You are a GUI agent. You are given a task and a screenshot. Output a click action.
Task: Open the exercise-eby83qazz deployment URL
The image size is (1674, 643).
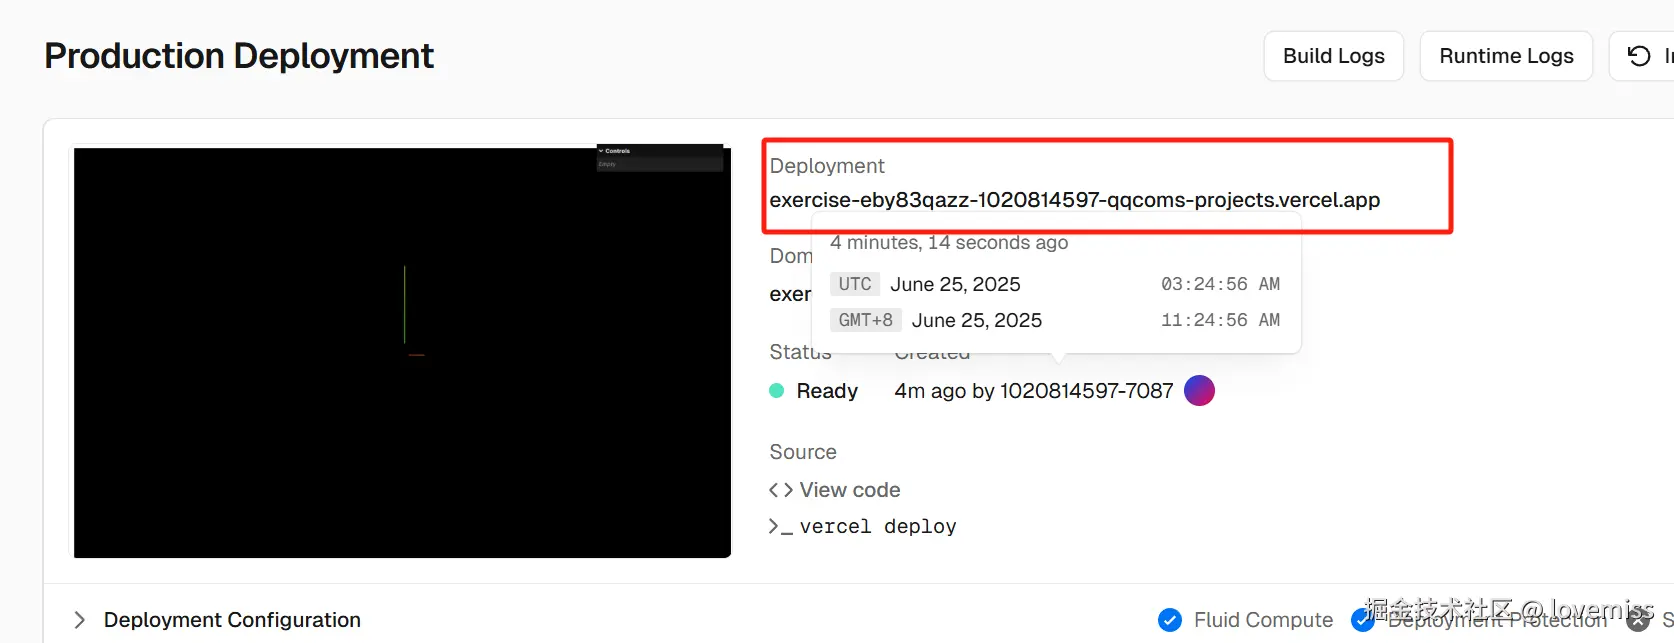click(x=1074, y=200)
